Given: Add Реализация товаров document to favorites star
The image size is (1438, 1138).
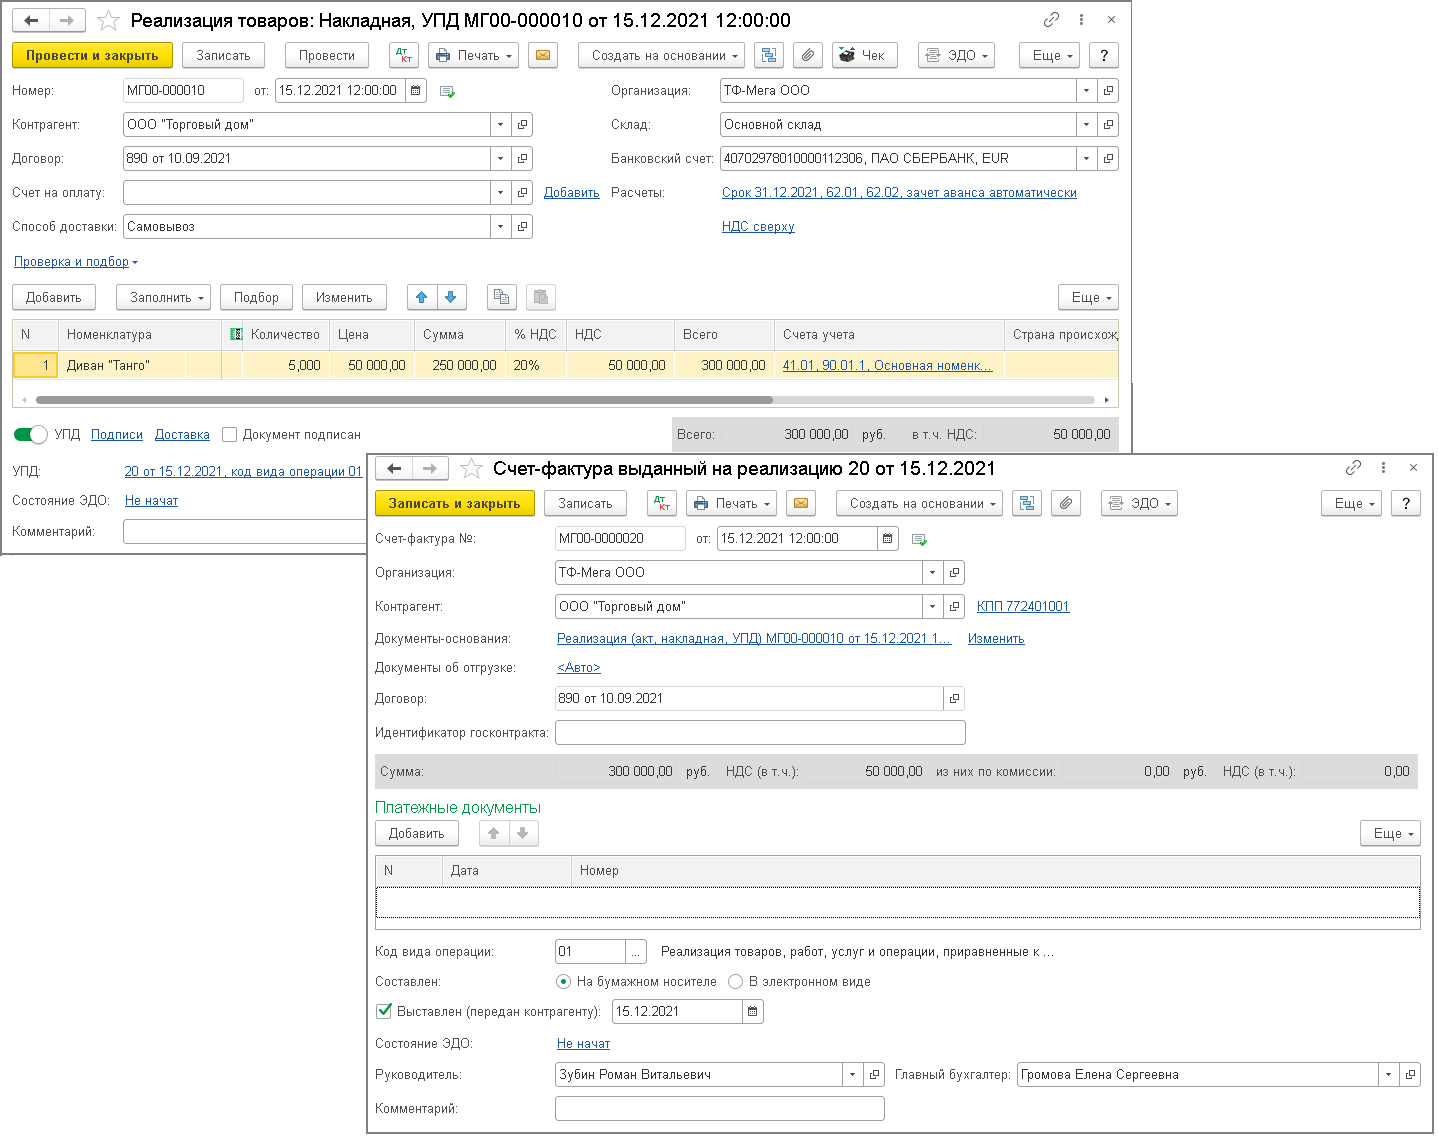Looking at the screenshot, I should [108, 20].
